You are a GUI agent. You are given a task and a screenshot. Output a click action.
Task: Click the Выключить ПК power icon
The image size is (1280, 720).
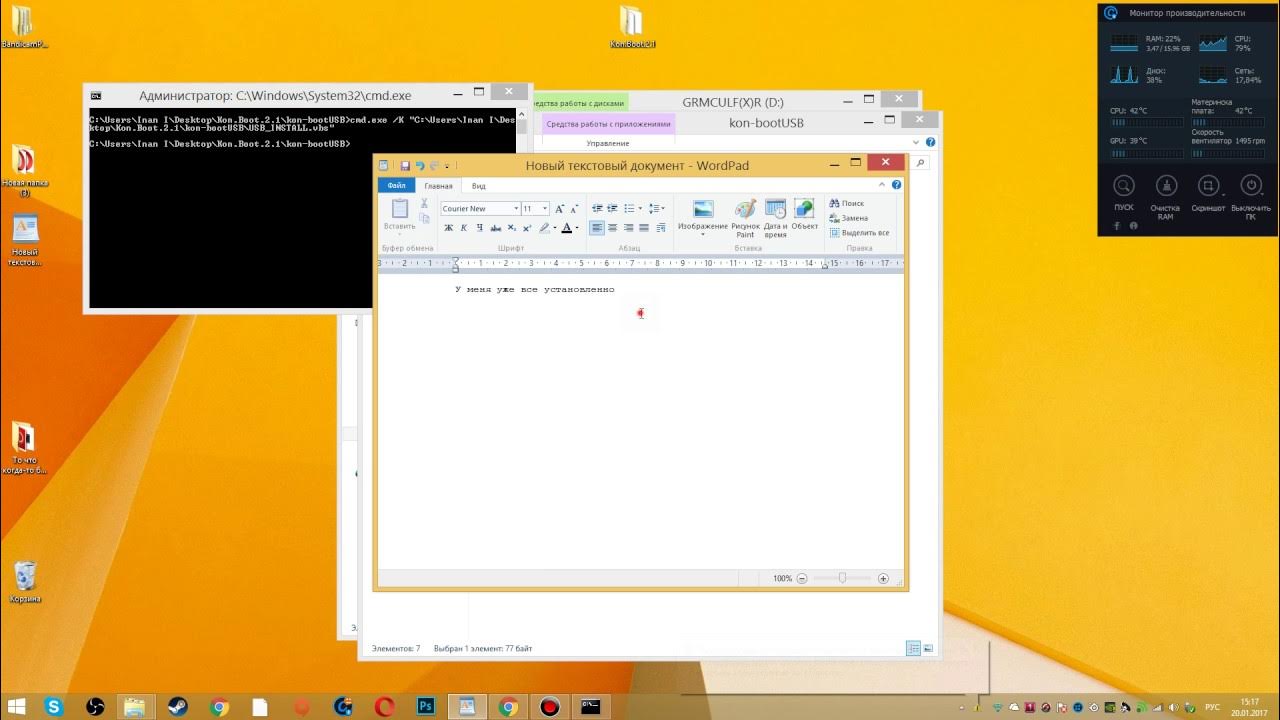1250,186
